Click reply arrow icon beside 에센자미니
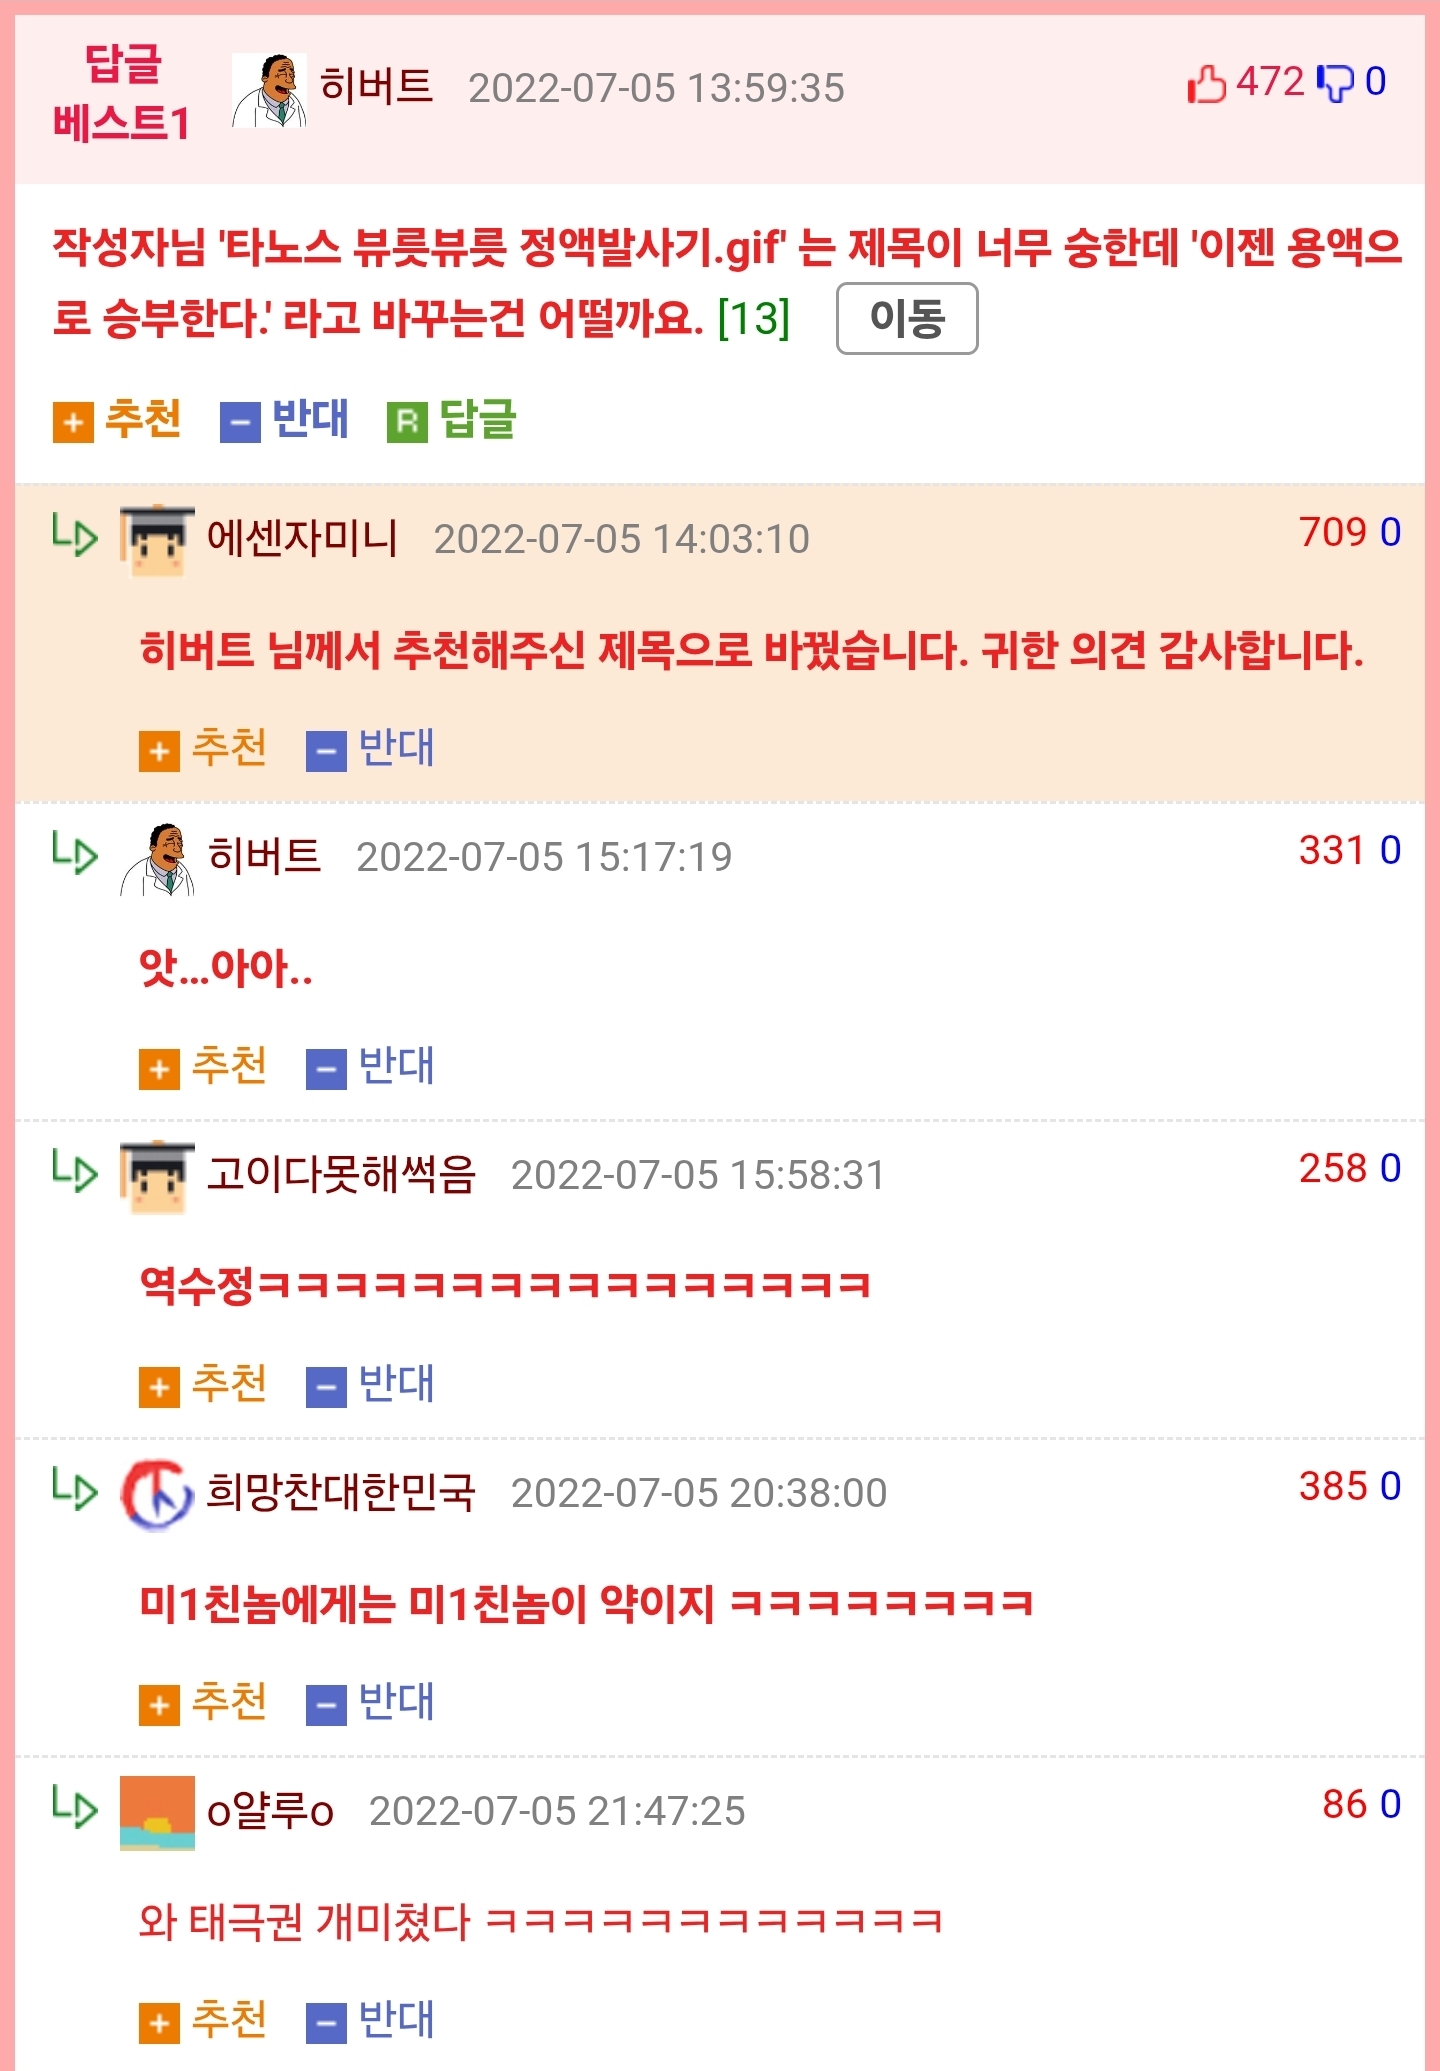This screenshot has height=2071, width=1440. point(75,536)
